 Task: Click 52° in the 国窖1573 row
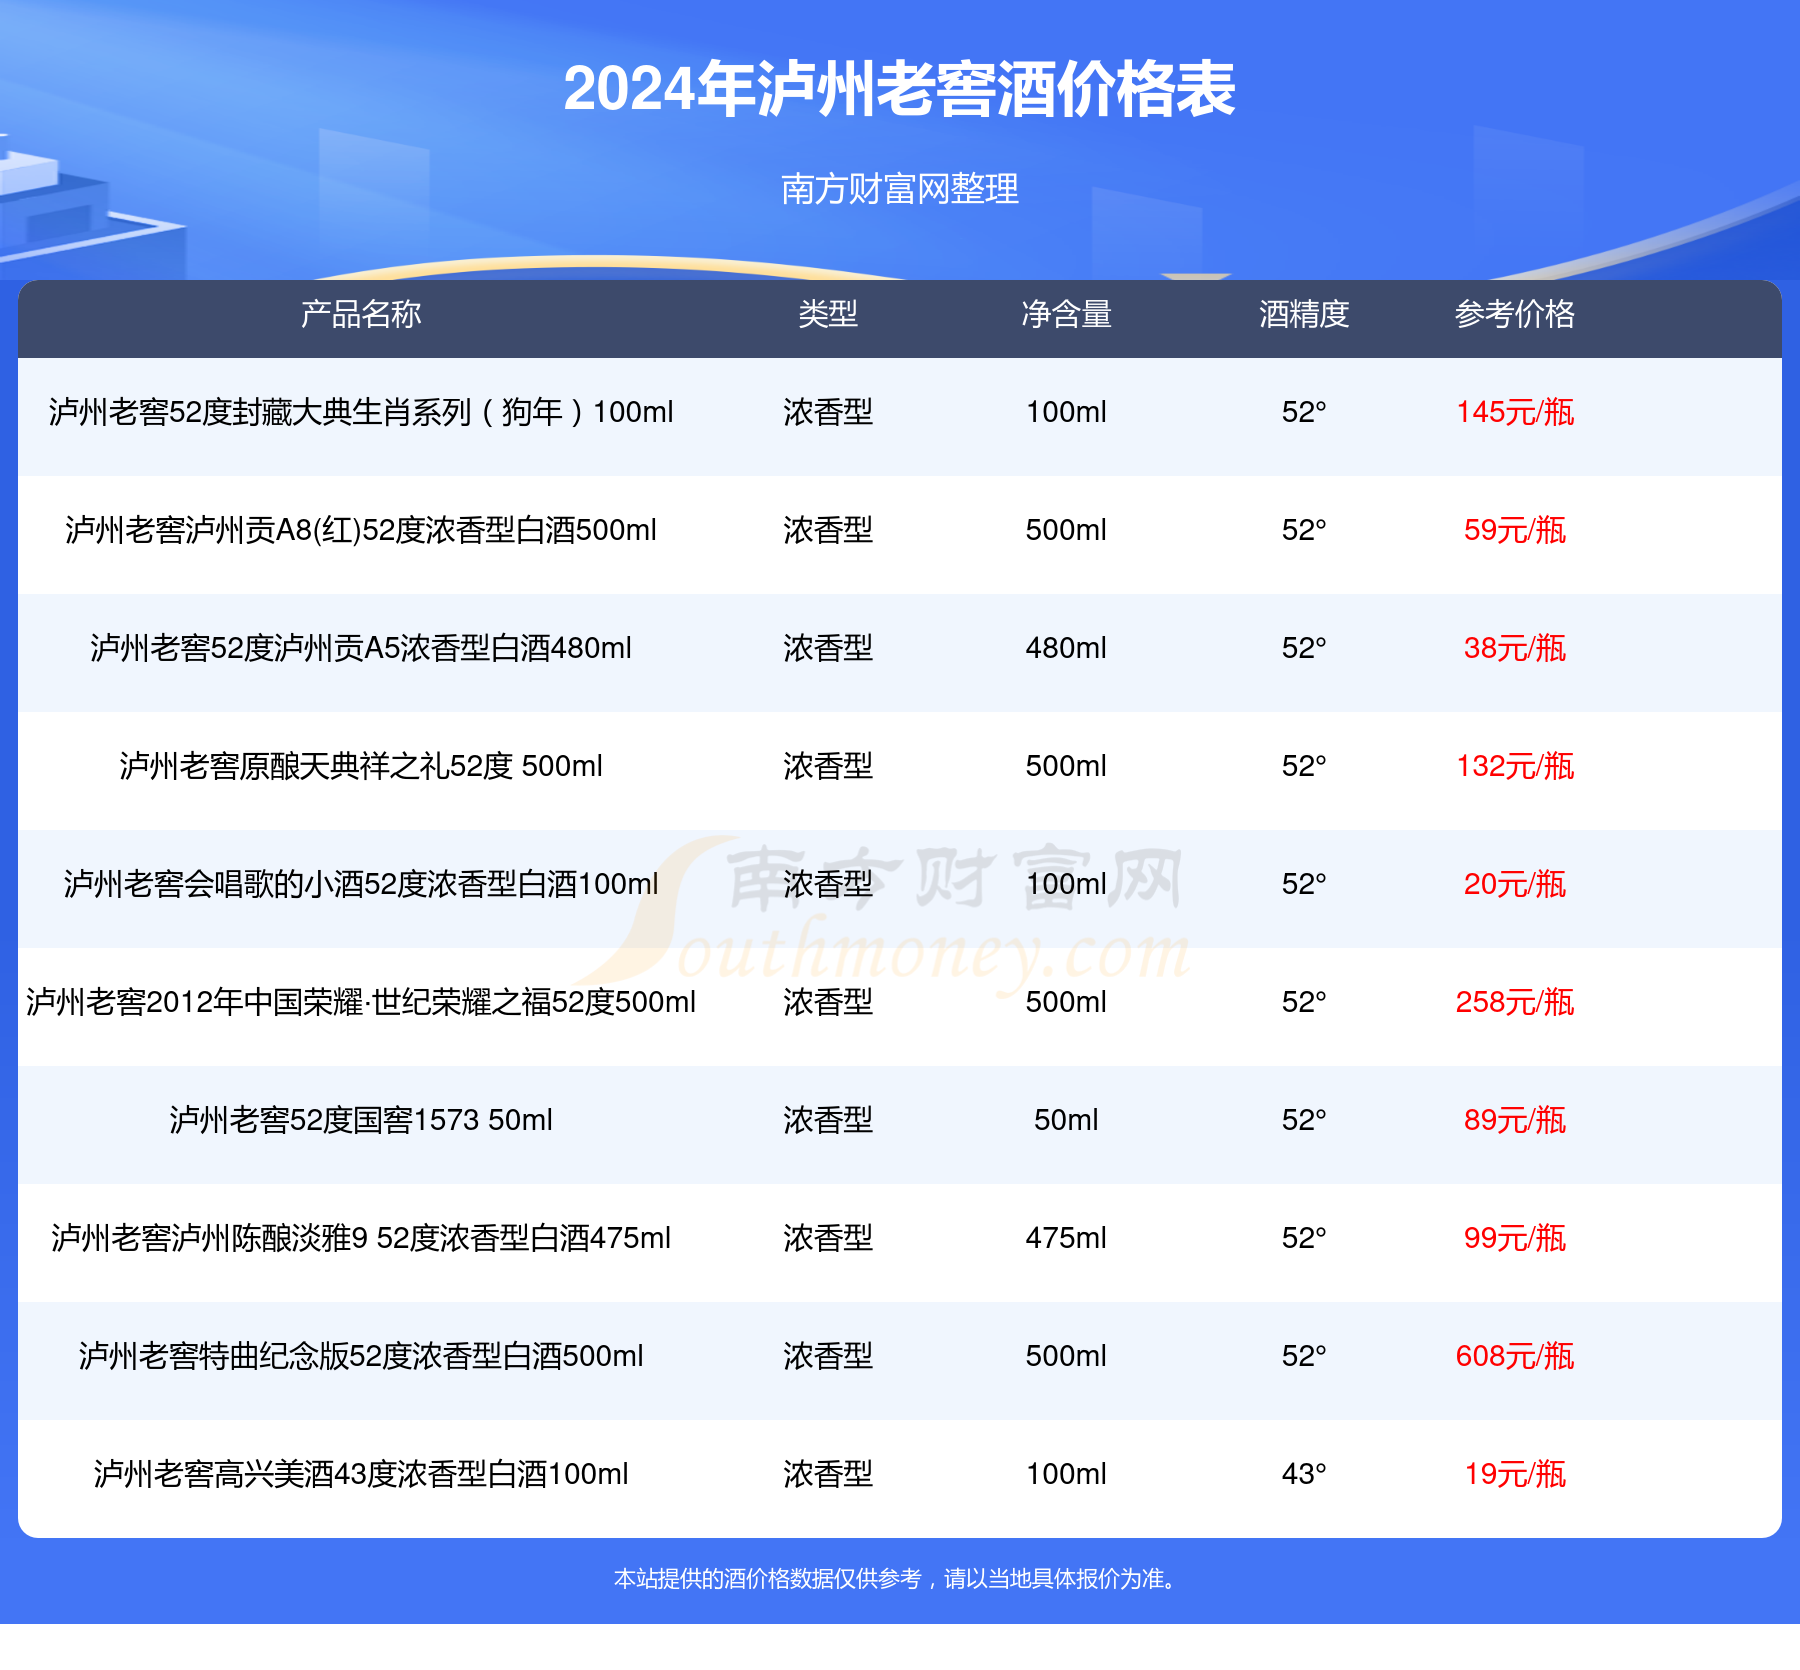[1304, 1120]
